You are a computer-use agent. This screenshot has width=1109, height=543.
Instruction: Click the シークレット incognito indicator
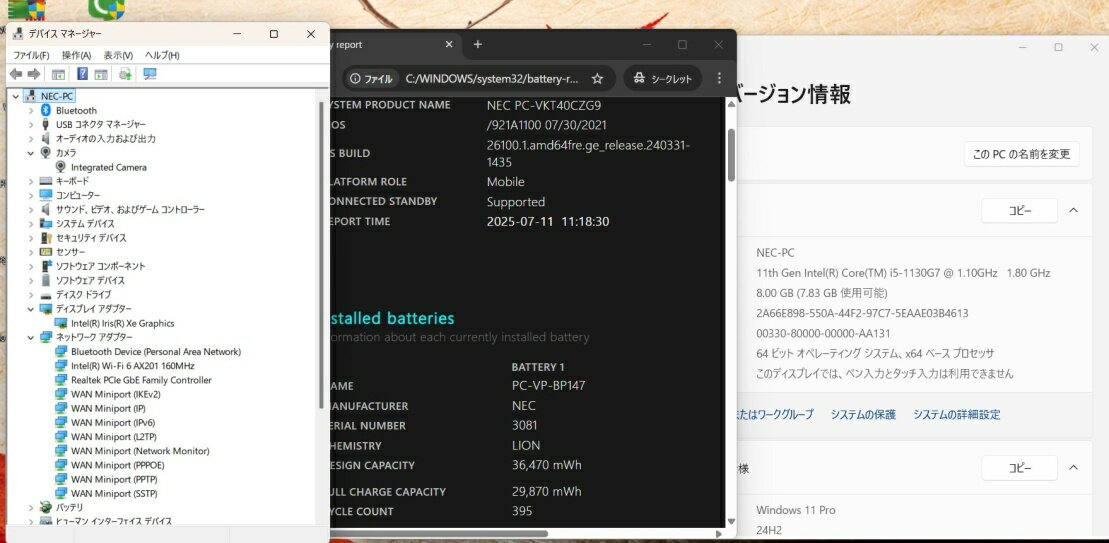pyautogui.click(x=662, y=78)
